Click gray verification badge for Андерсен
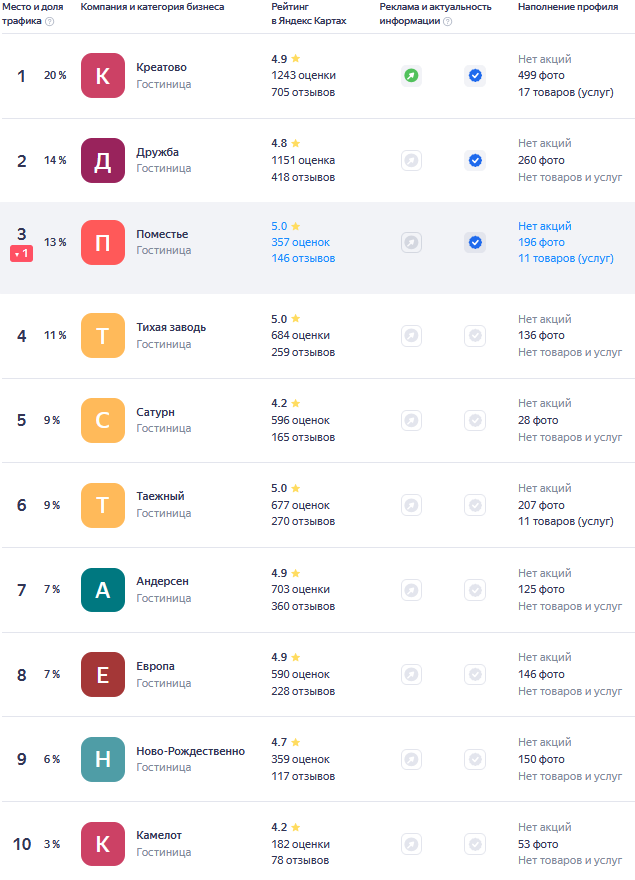The width and height of the screenshot is (635, 880). click(x=475, y=590)
